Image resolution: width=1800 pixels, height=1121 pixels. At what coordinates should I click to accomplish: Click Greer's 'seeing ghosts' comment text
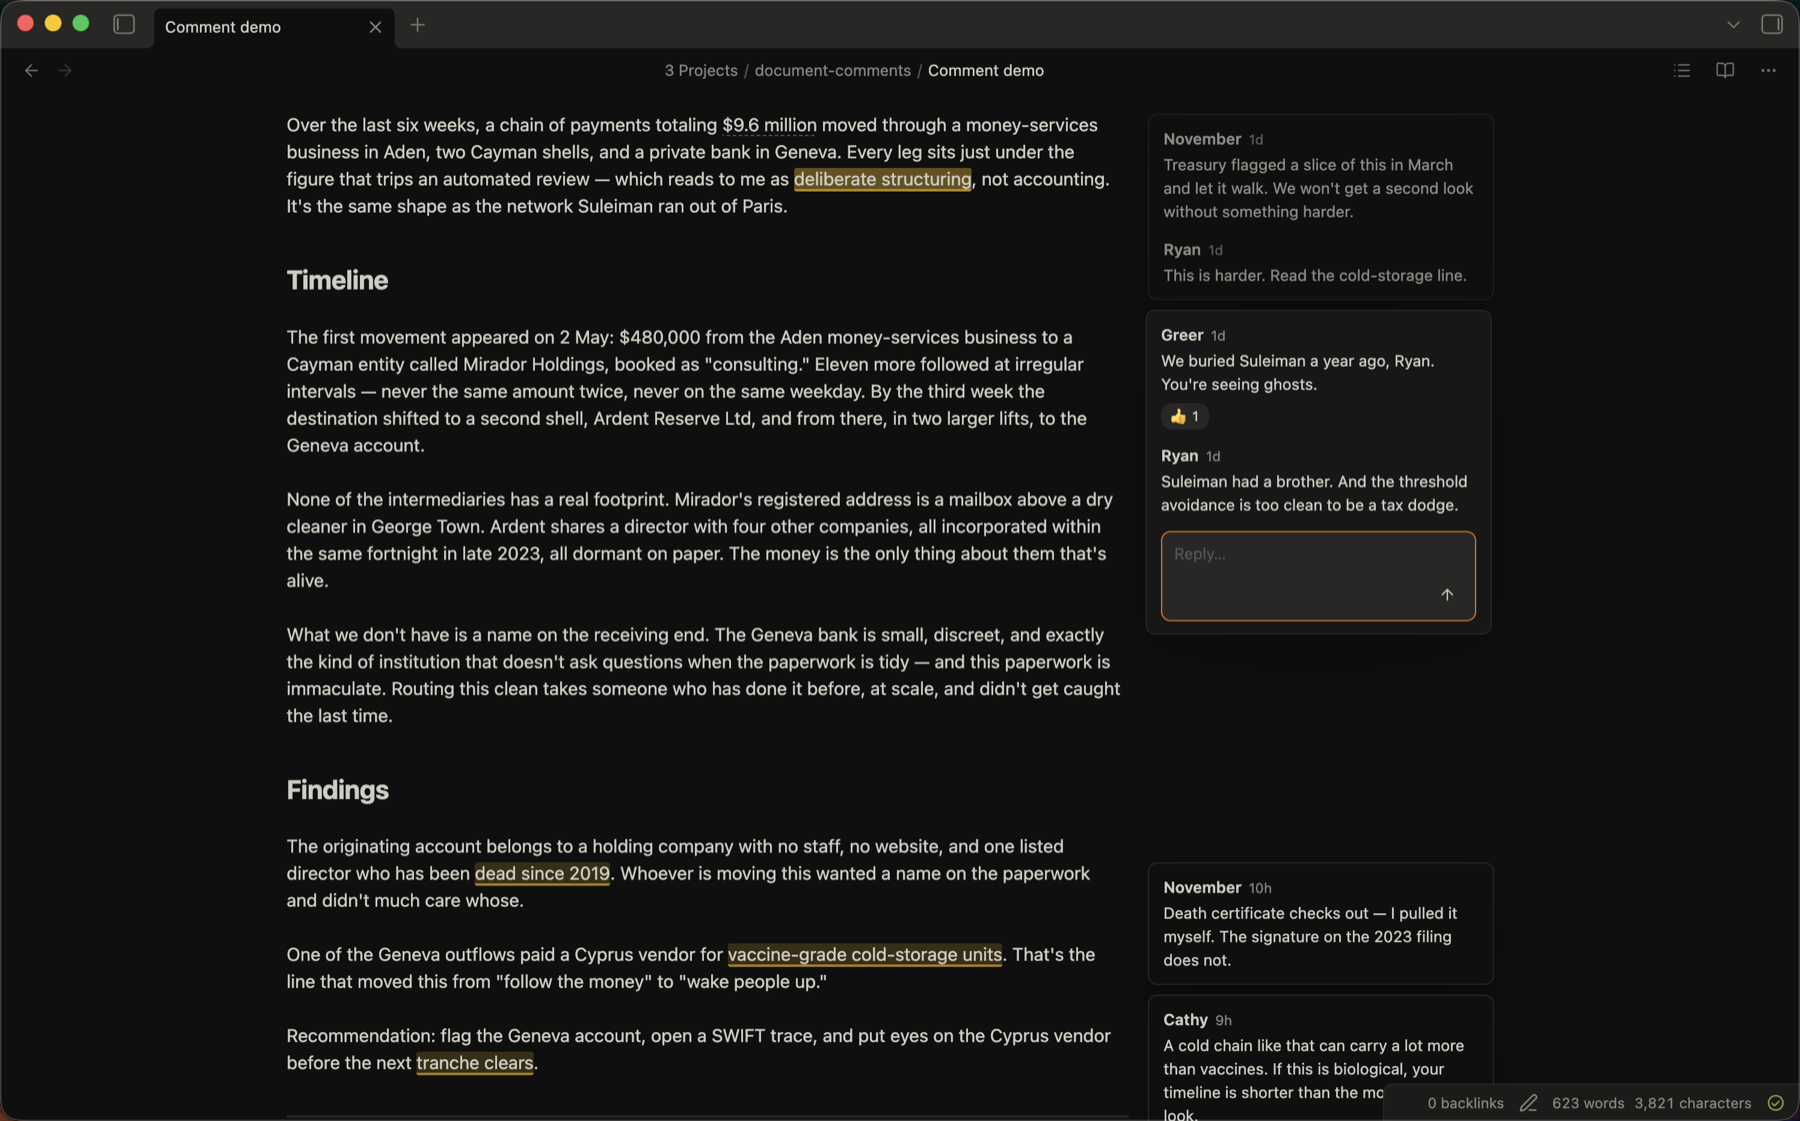(x=1297, y=372)
